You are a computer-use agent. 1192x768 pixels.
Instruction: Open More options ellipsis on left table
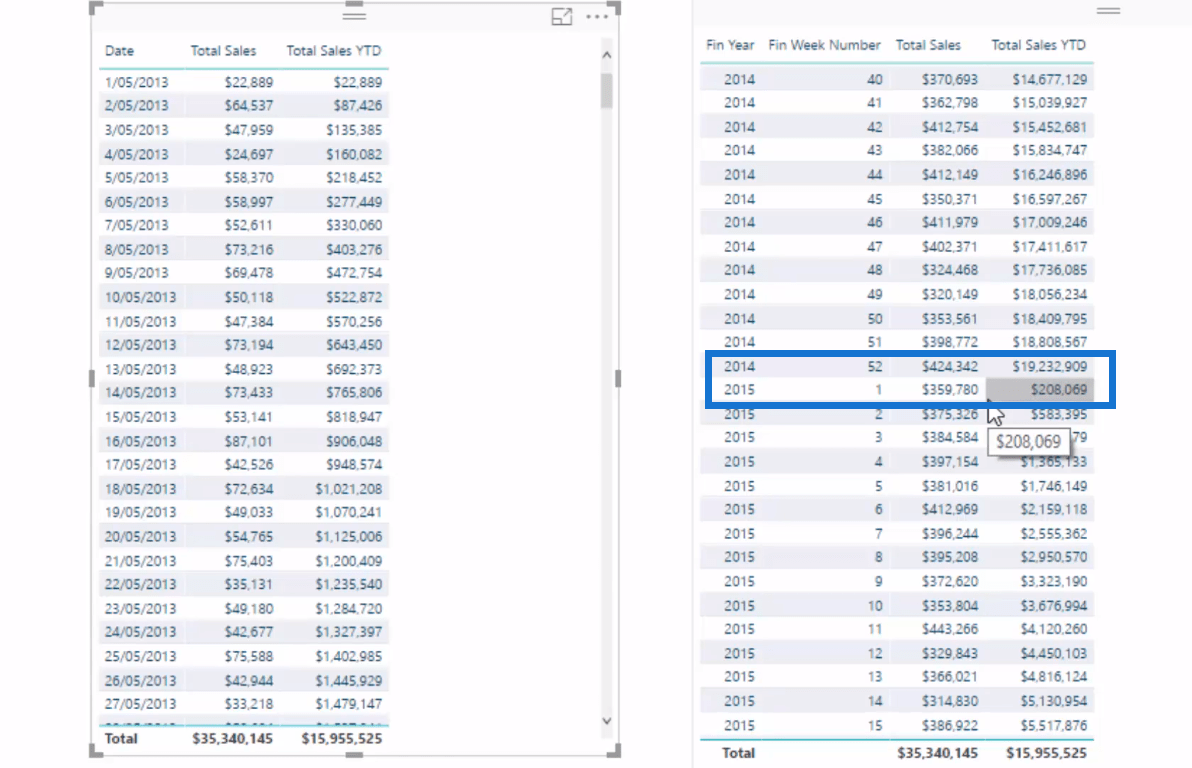click(x=597, y=17)
